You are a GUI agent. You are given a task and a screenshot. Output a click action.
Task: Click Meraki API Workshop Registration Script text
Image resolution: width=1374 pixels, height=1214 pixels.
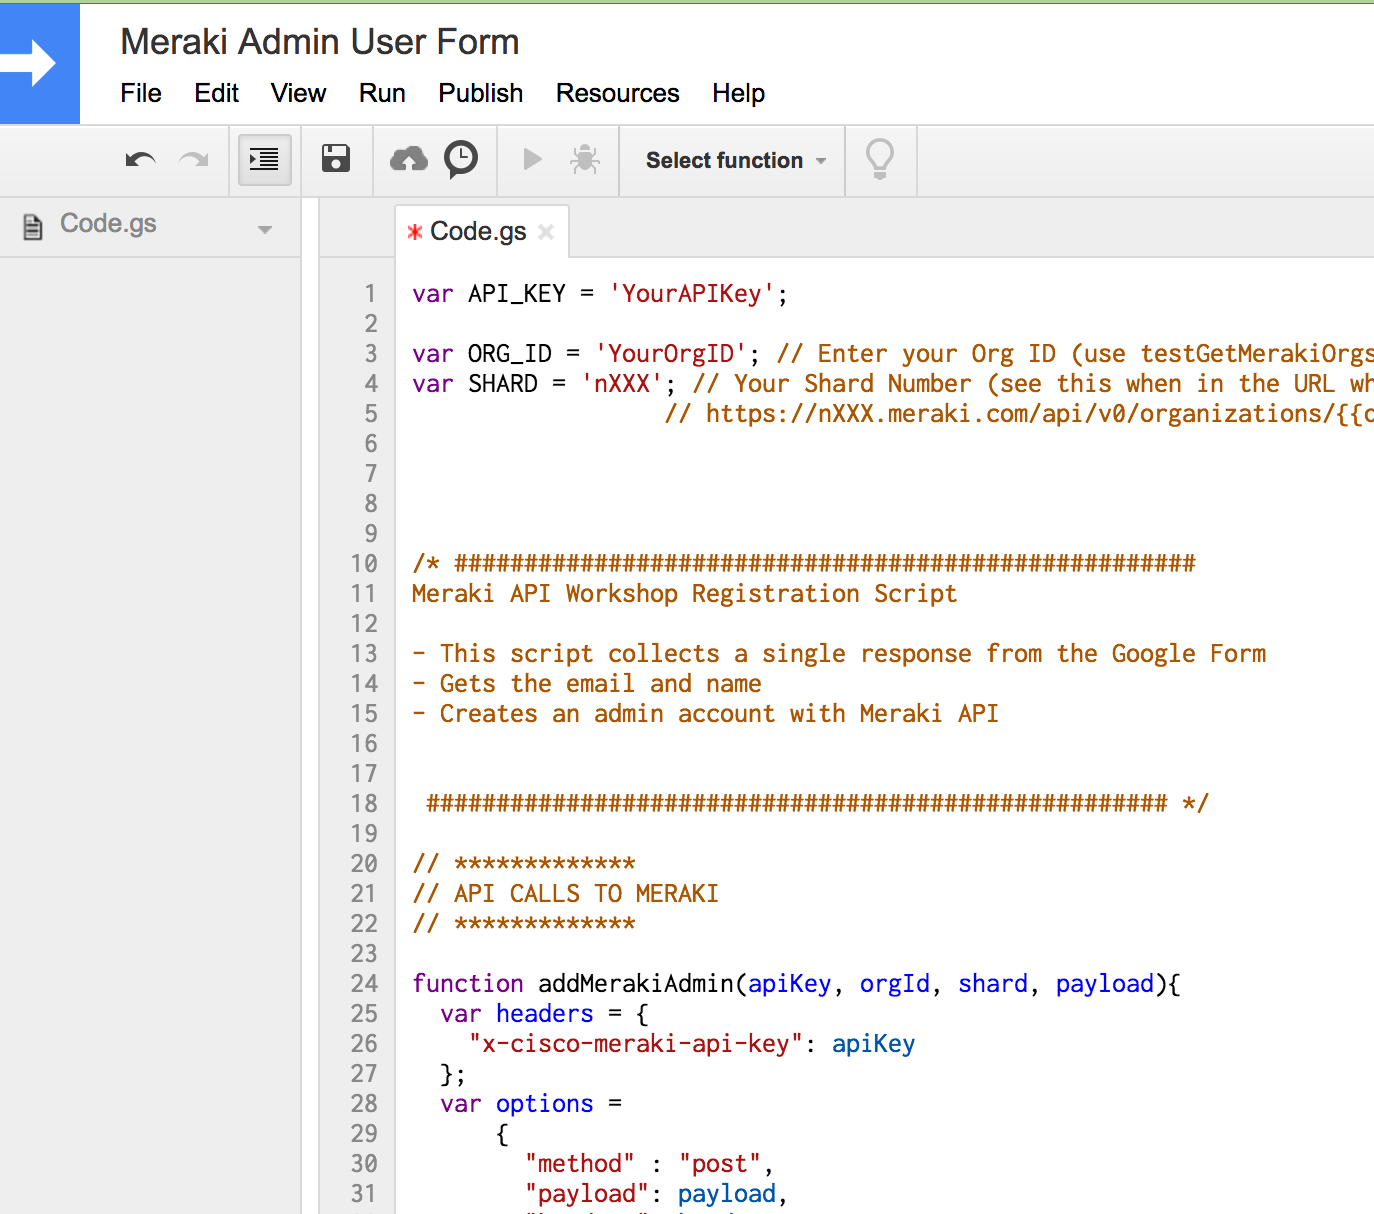685,594
